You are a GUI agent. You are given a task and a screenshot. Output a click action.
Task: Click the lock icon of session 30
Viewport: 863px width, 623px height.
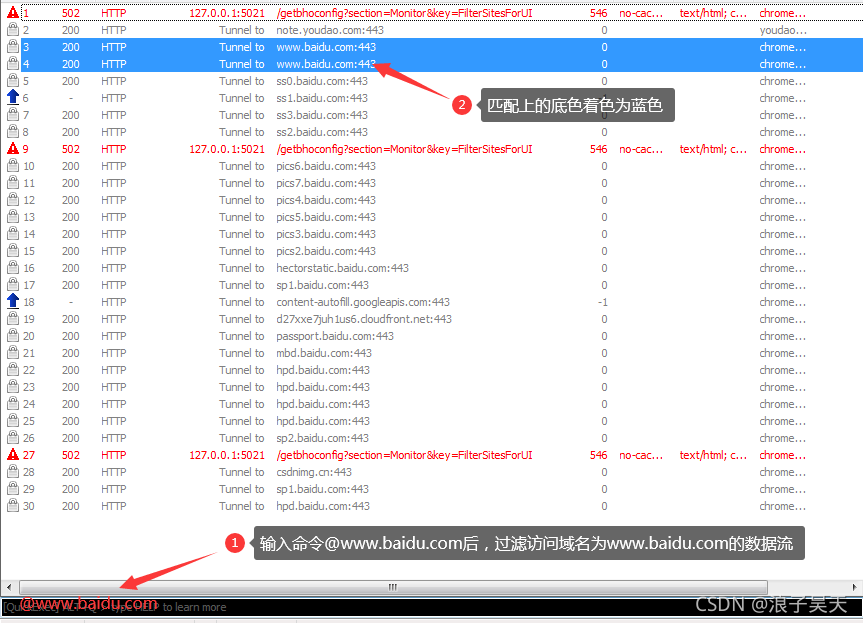[x=13, y=506]
